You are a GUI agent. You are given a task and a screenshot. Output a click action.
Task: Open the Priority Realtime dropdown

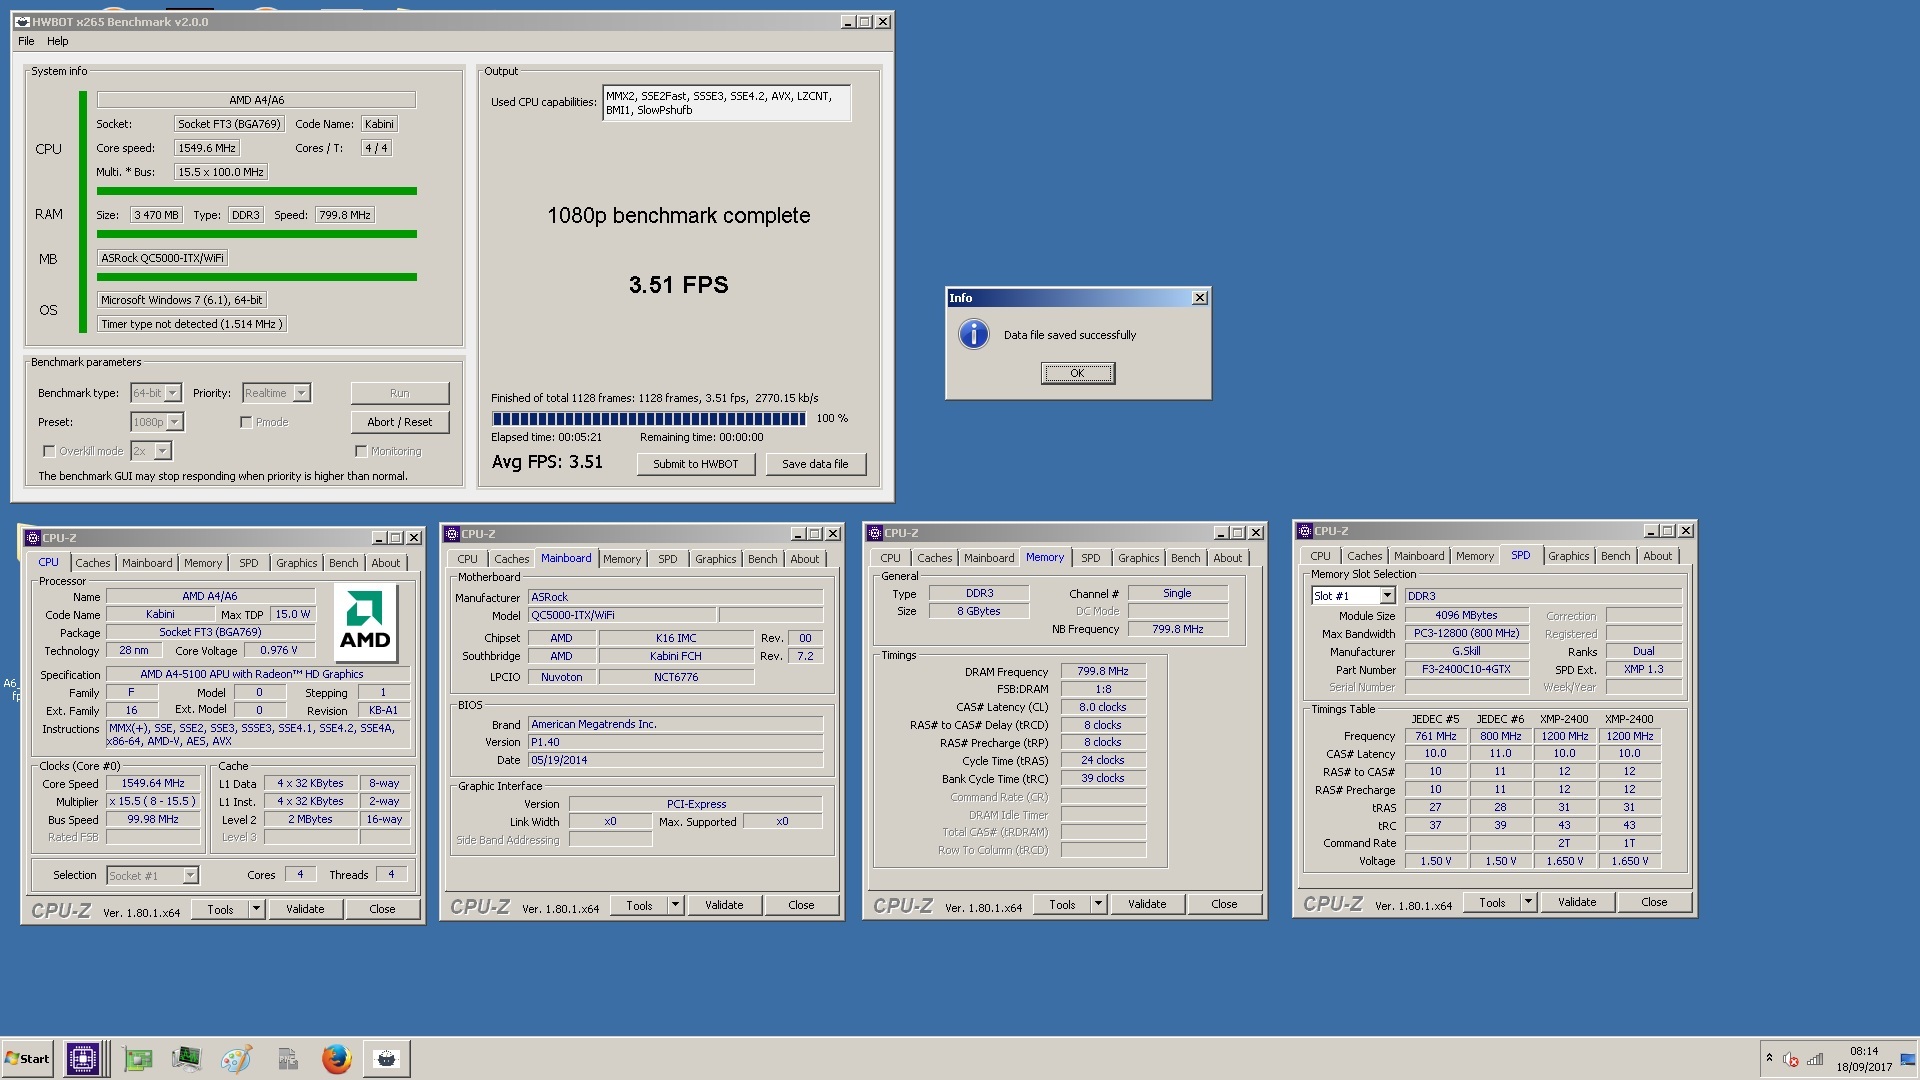[302, 393]
